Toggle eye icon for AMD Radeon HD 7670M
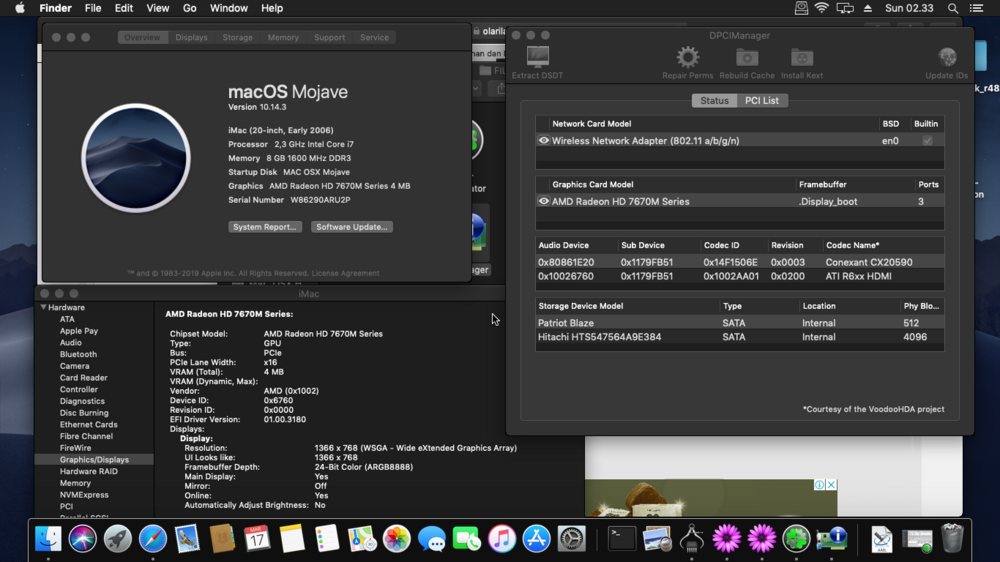Screen dimensions: 1000x562 coord(543,201)
